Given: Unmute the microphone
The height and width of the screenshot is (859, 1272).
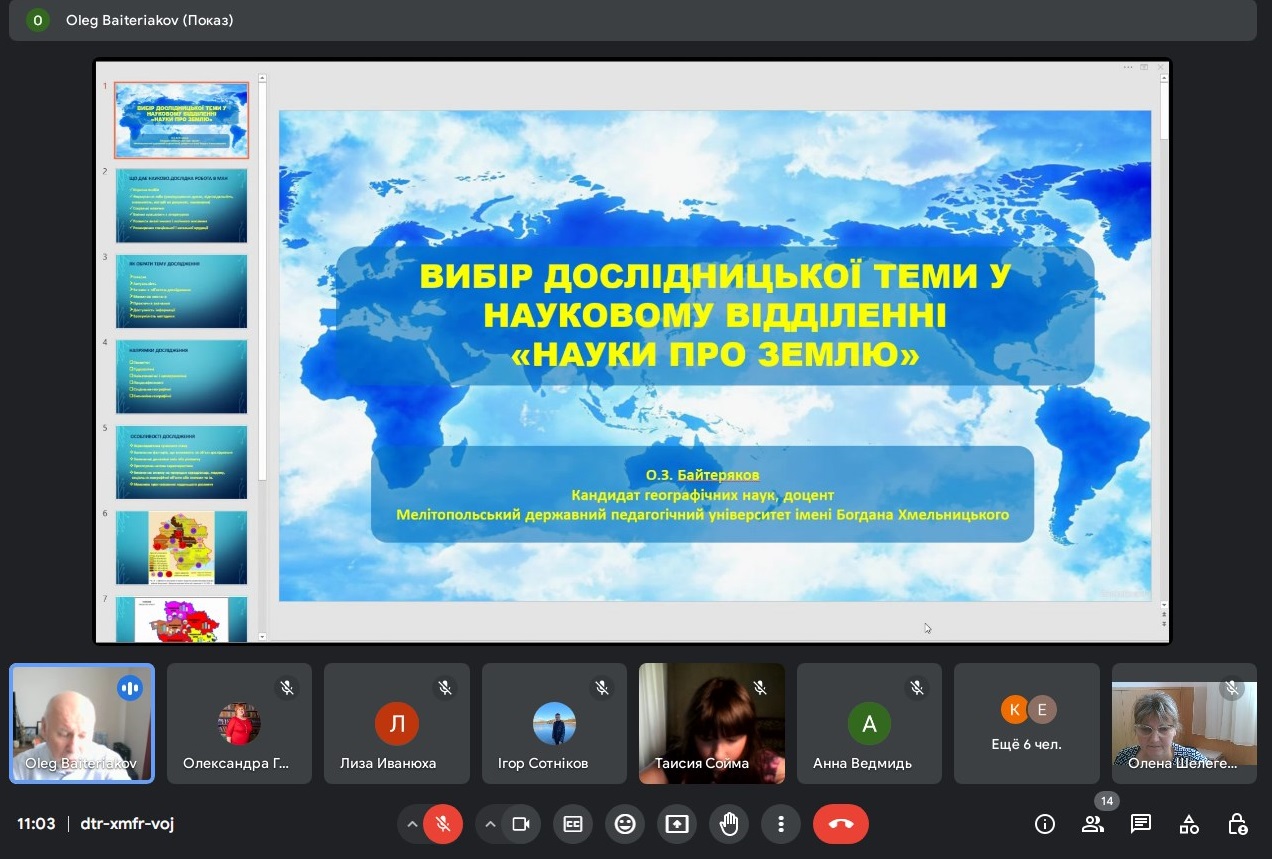Looking at the screenshot, I should 443,824.
